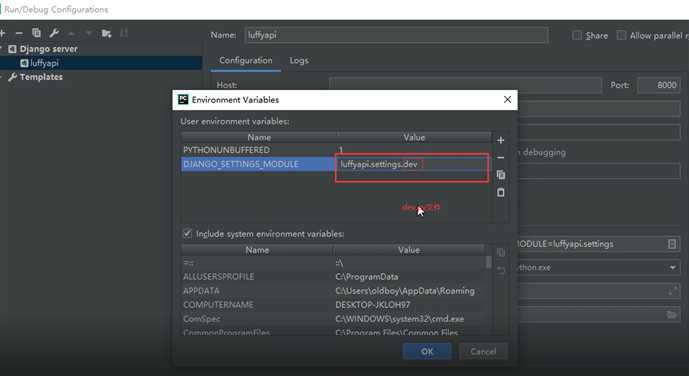Browse folder icon in background window field
Screen dimensions: 689x376
pos(671,315)
